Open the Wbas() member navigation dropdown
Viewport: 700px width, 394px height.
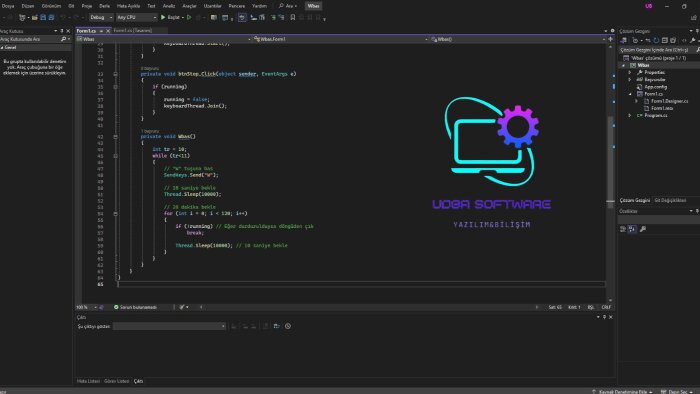coord(518,39)
